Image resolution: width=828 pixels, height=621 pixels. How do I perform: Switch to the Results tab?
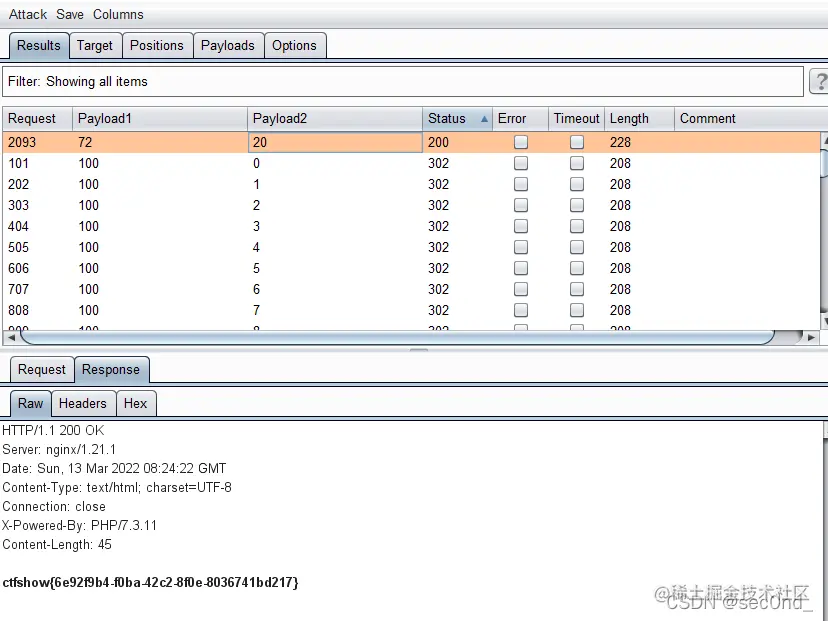39,45
